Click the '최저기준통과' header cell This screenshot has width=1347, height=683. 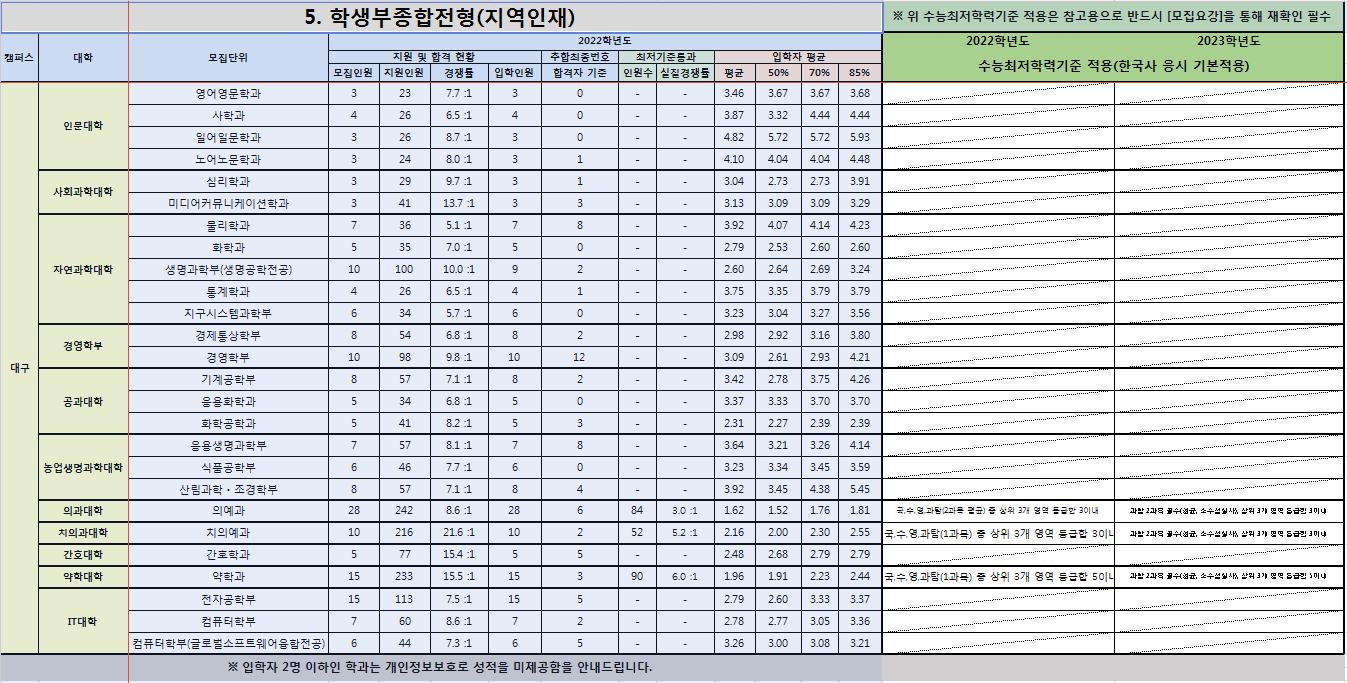pyautogui.click(x=665, y=57)
